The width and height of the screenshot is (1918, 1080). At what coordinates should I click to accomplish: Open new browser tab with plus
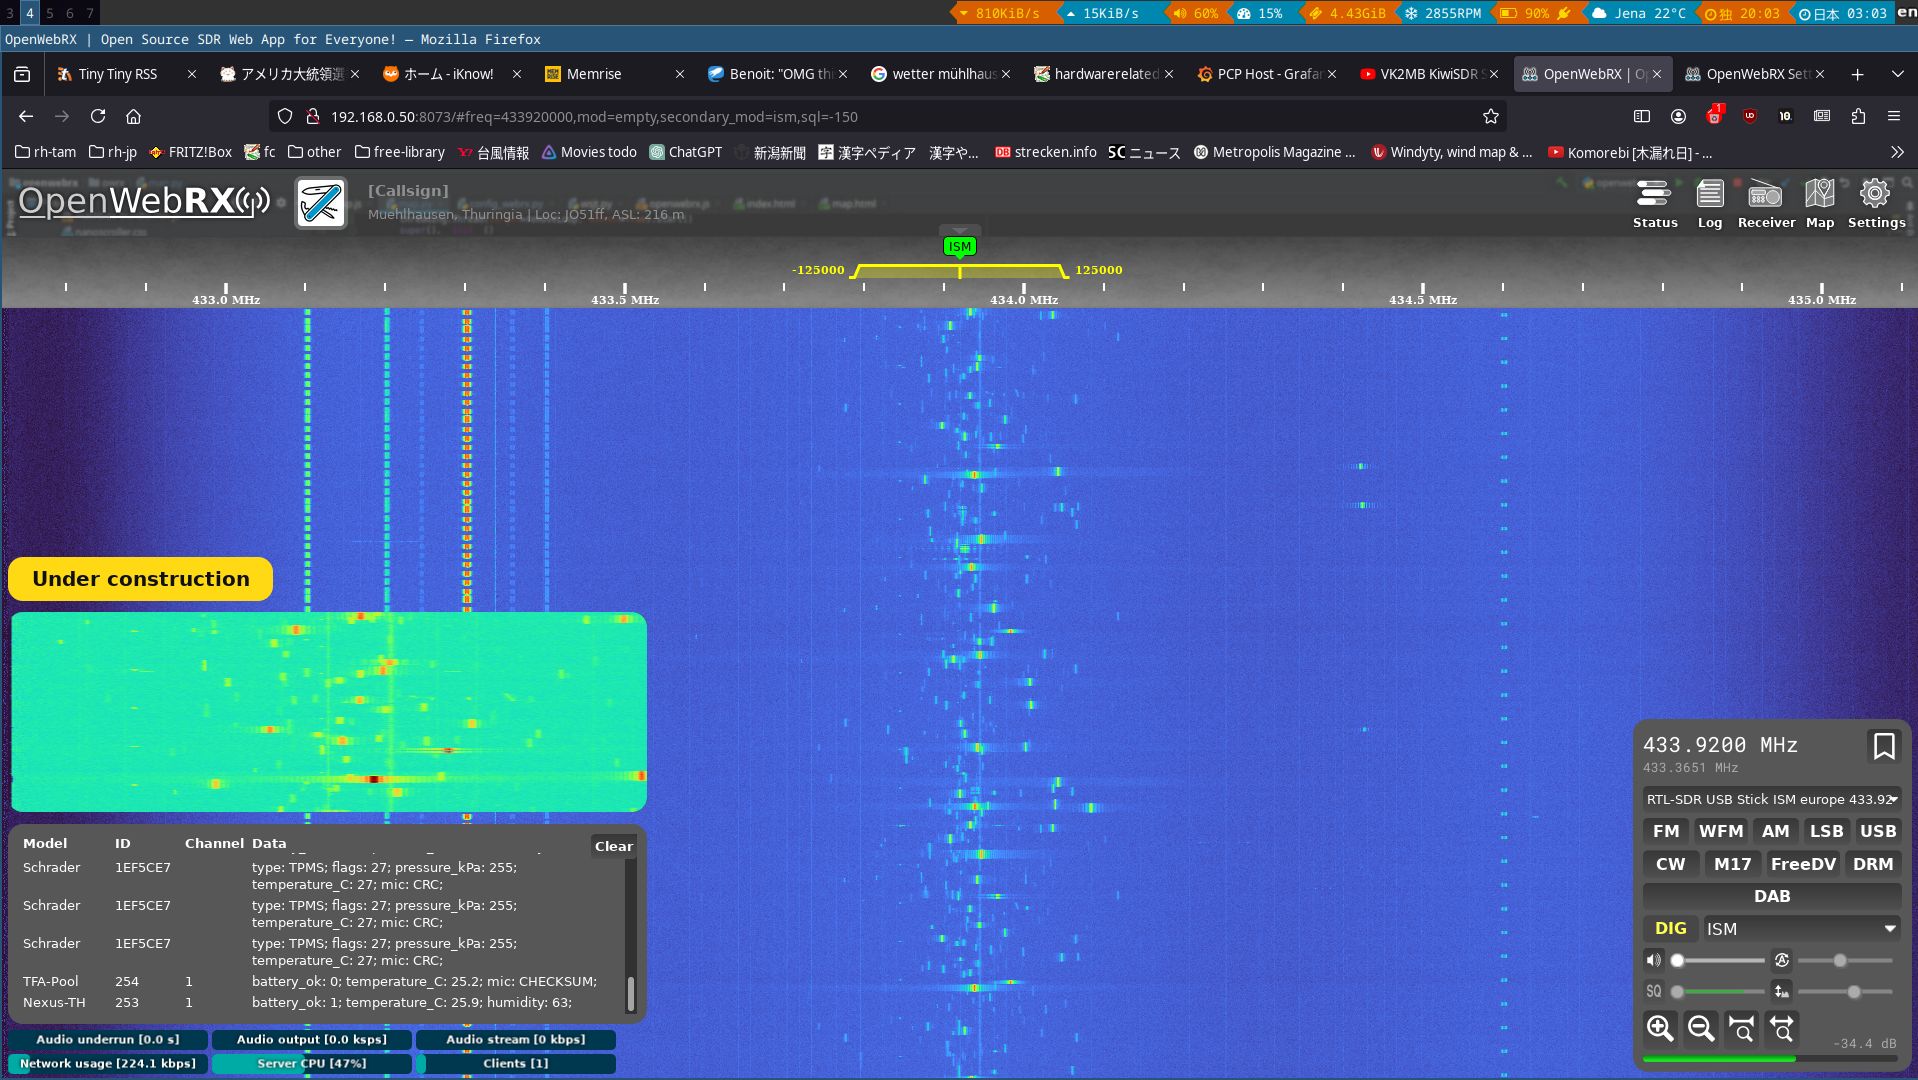1857,74
